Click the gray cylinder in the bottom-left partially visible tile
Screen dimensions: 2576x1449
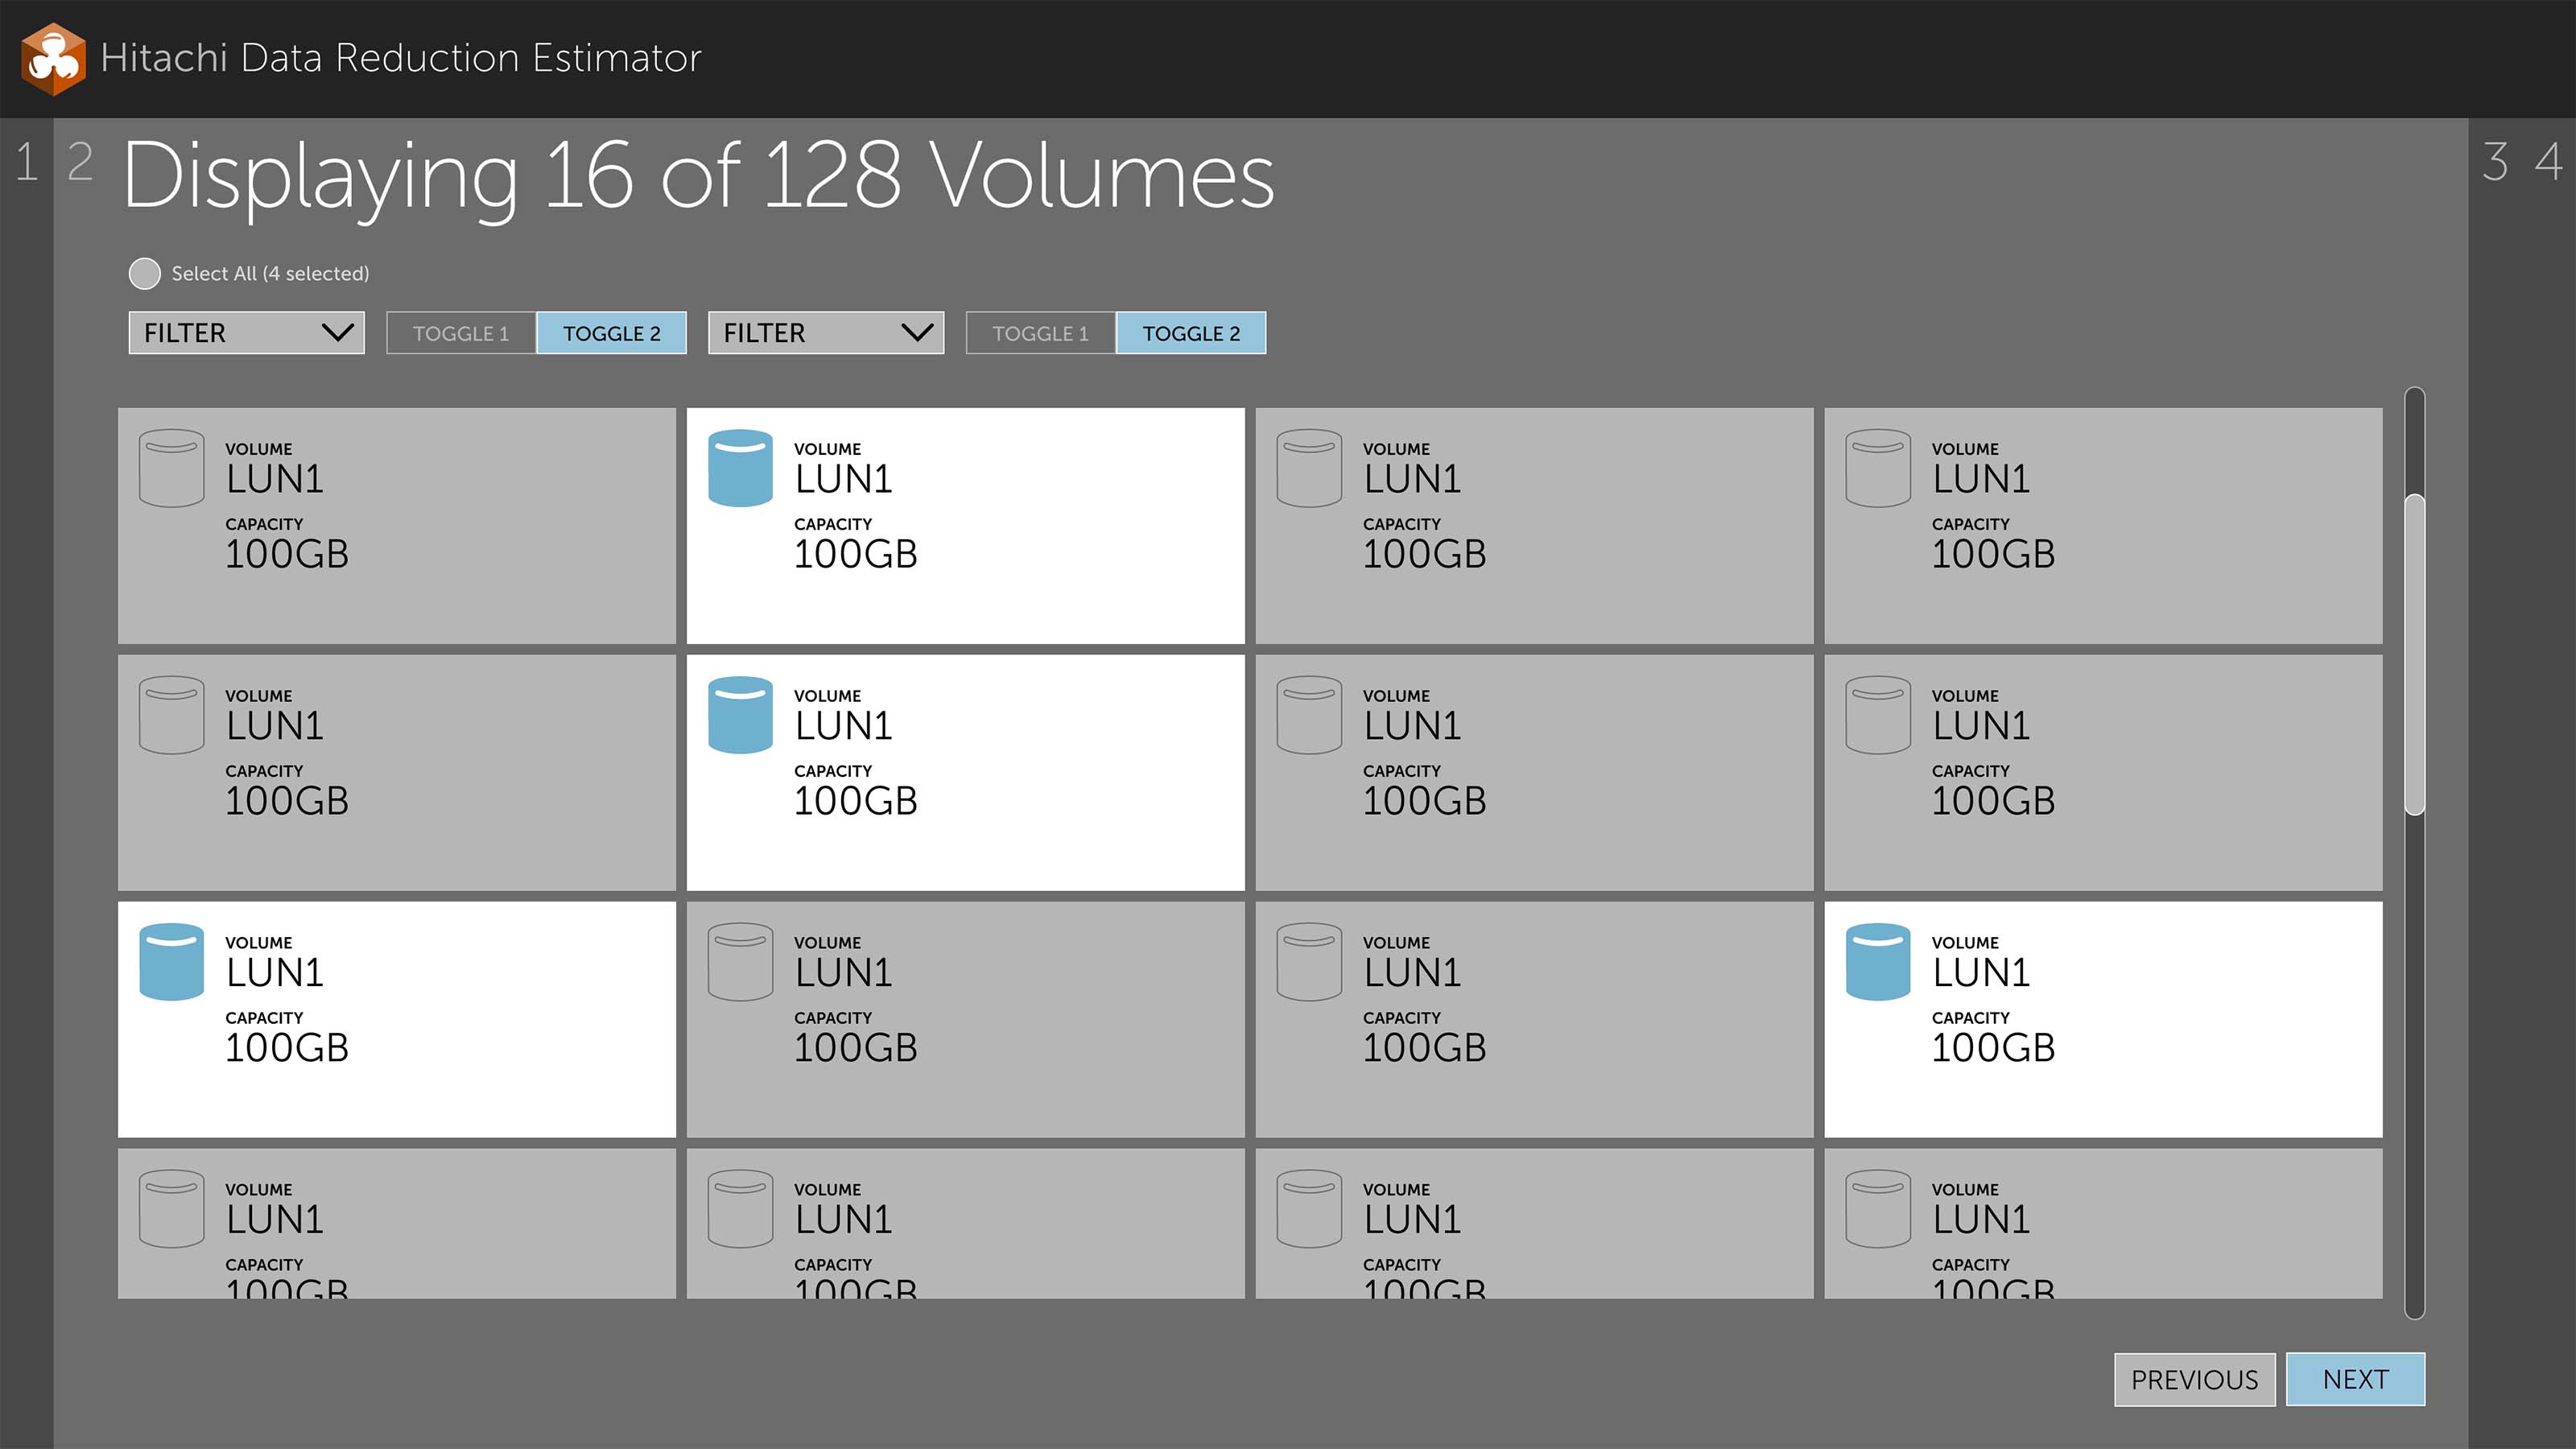(172, 1209)
